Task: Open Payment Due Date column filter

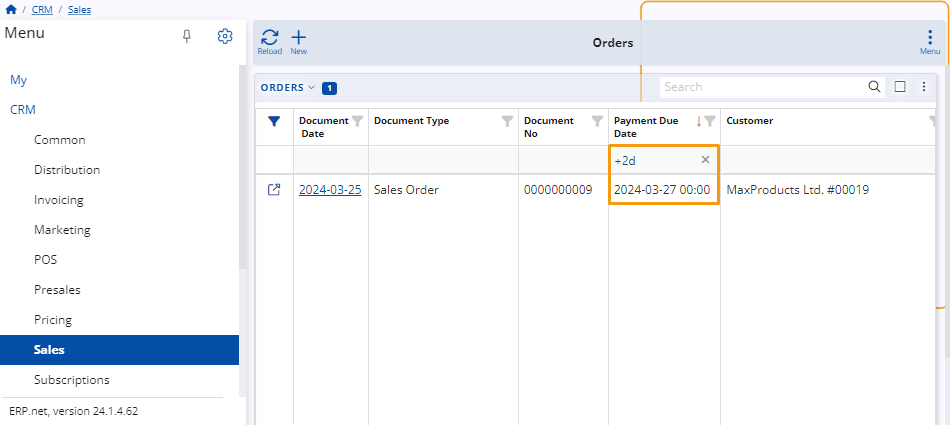Action: tap(710, 121)
